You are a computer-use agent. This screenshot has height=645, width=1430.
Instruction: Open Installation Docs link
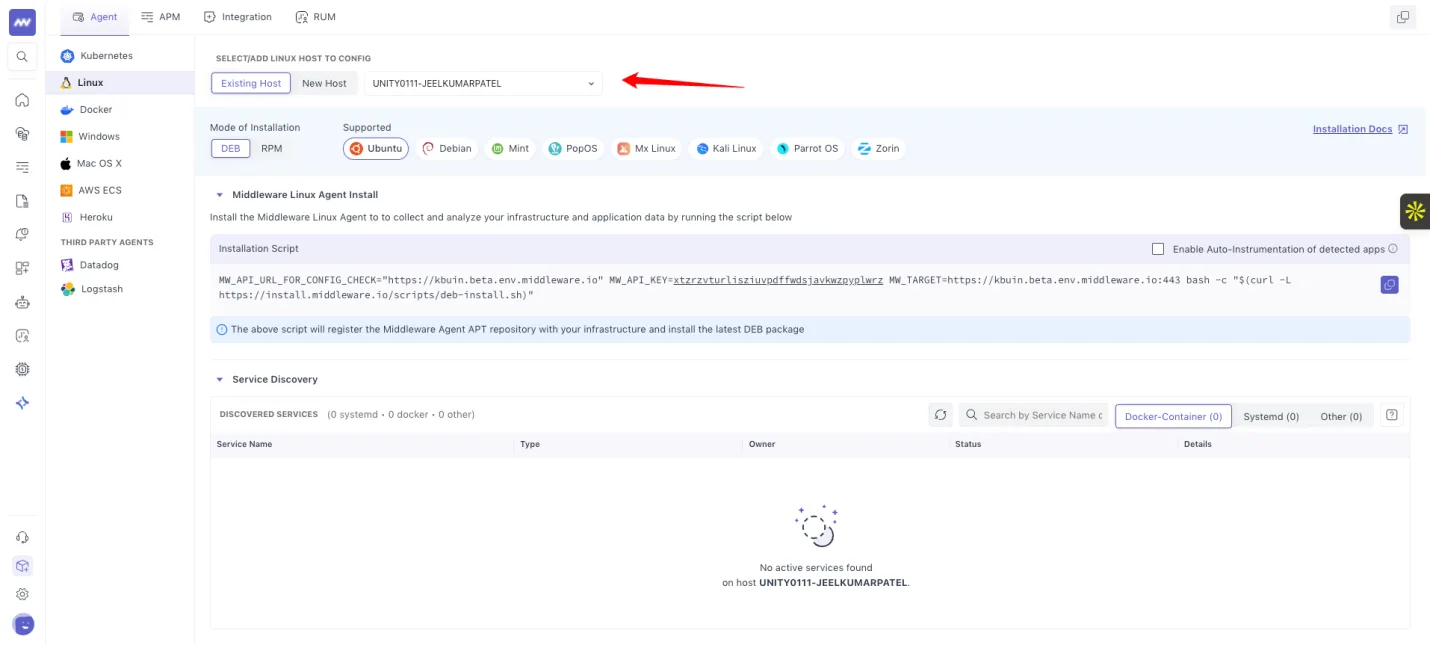click(1360, 129)
